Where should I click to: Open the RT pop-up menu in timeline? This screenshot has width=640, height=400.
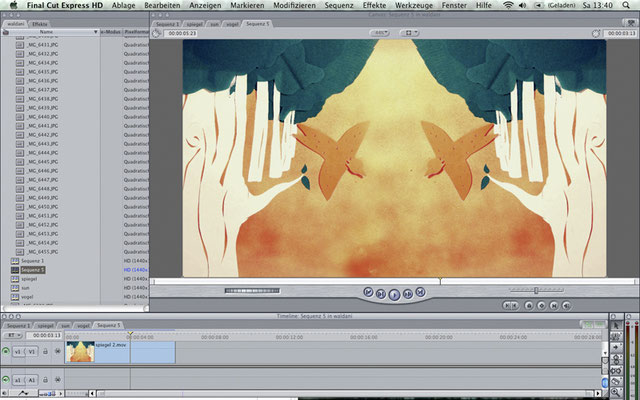[x=13, y=336]
